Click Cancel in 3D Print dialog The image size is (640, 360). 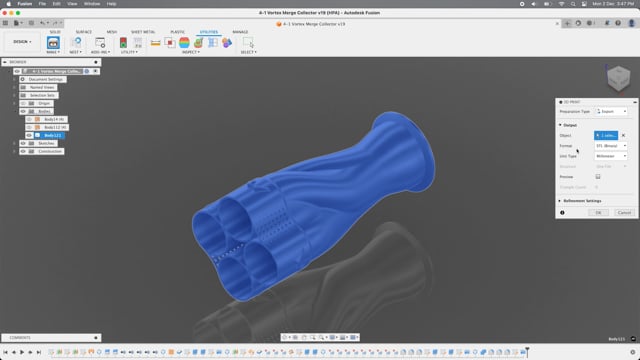[624, 213]
